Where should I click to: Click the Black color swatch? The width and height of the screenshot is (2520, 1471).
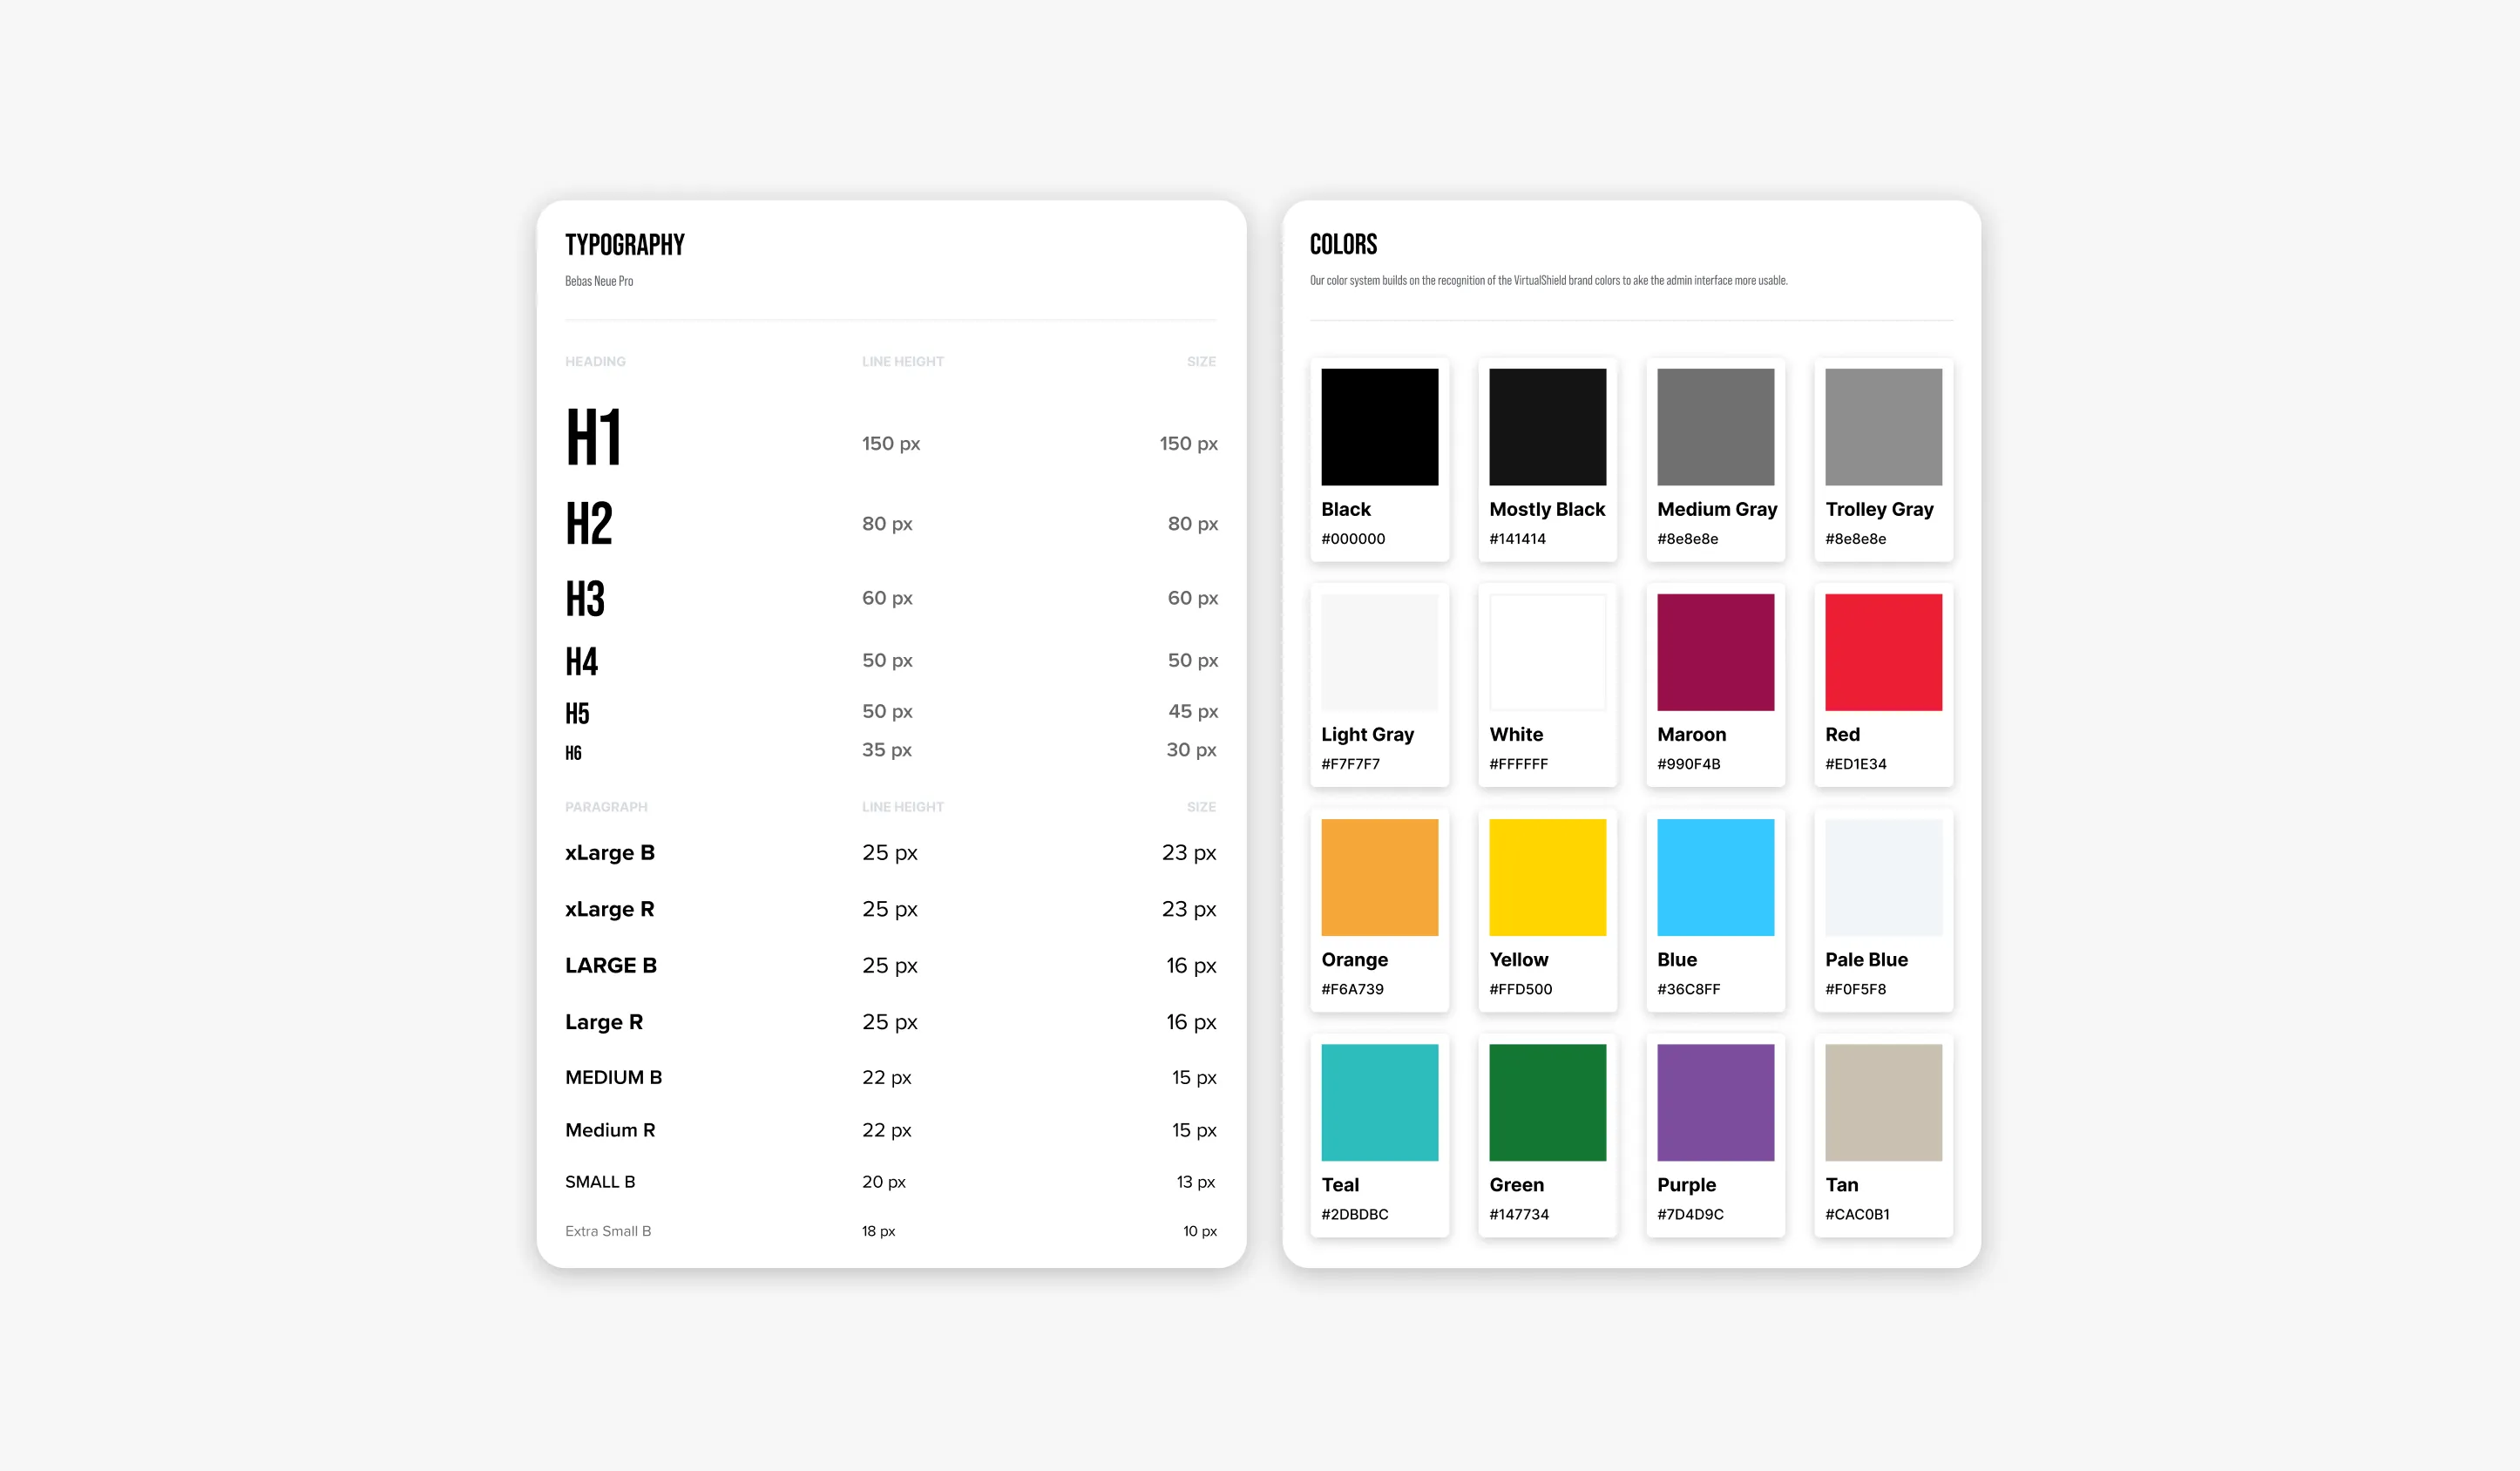point(1379,427)
